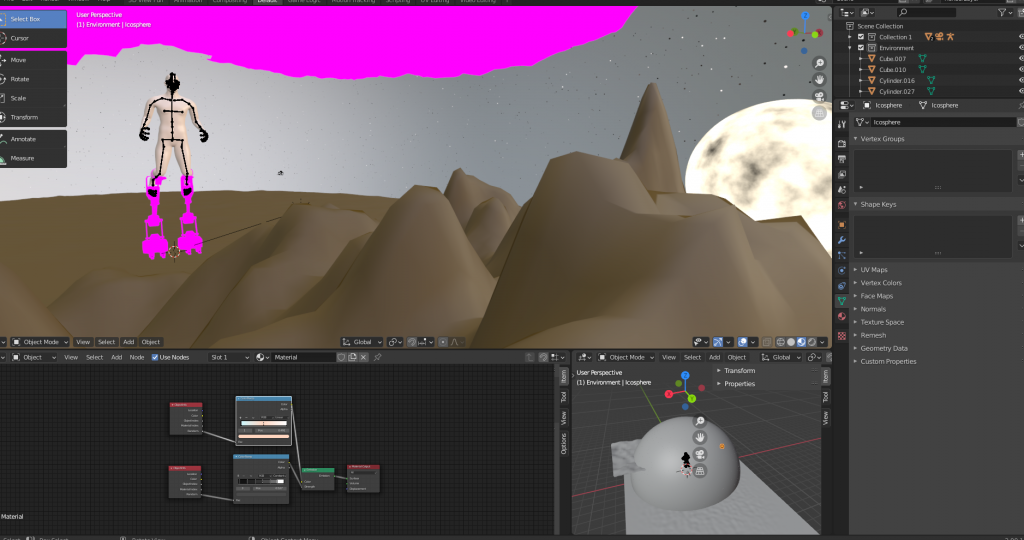This screenshot has height=540, width=1024.
Task: Toggle camera view in the main viewport
Action: pyautogui.click(x=819, y=96)
